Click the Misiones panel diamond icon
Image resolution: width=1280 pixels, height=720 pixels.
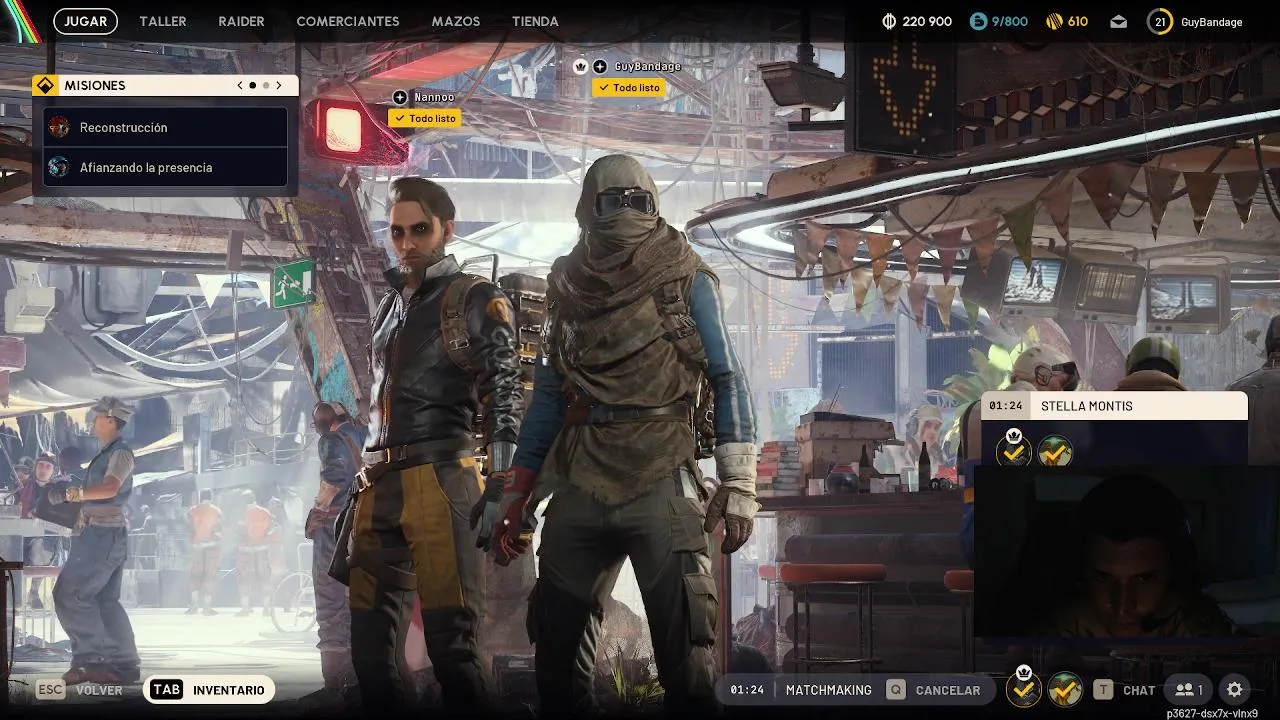(44, 86)
